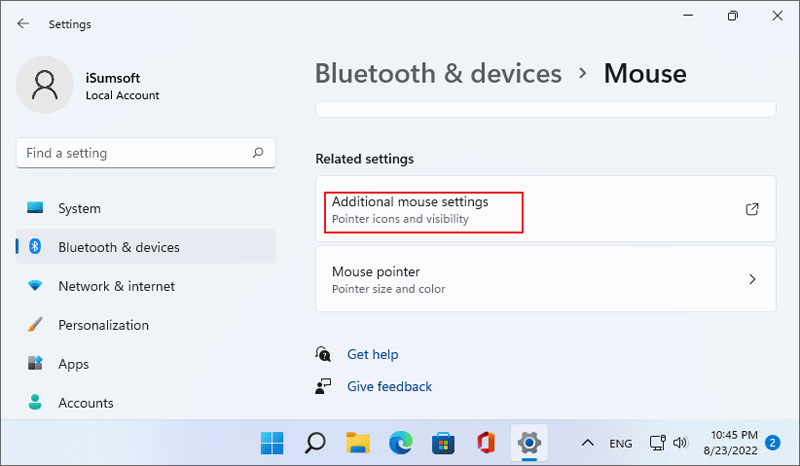Viewport: 800px width, 466px height.
Task: Restore down the Settings window
Action: pos(733,16)
